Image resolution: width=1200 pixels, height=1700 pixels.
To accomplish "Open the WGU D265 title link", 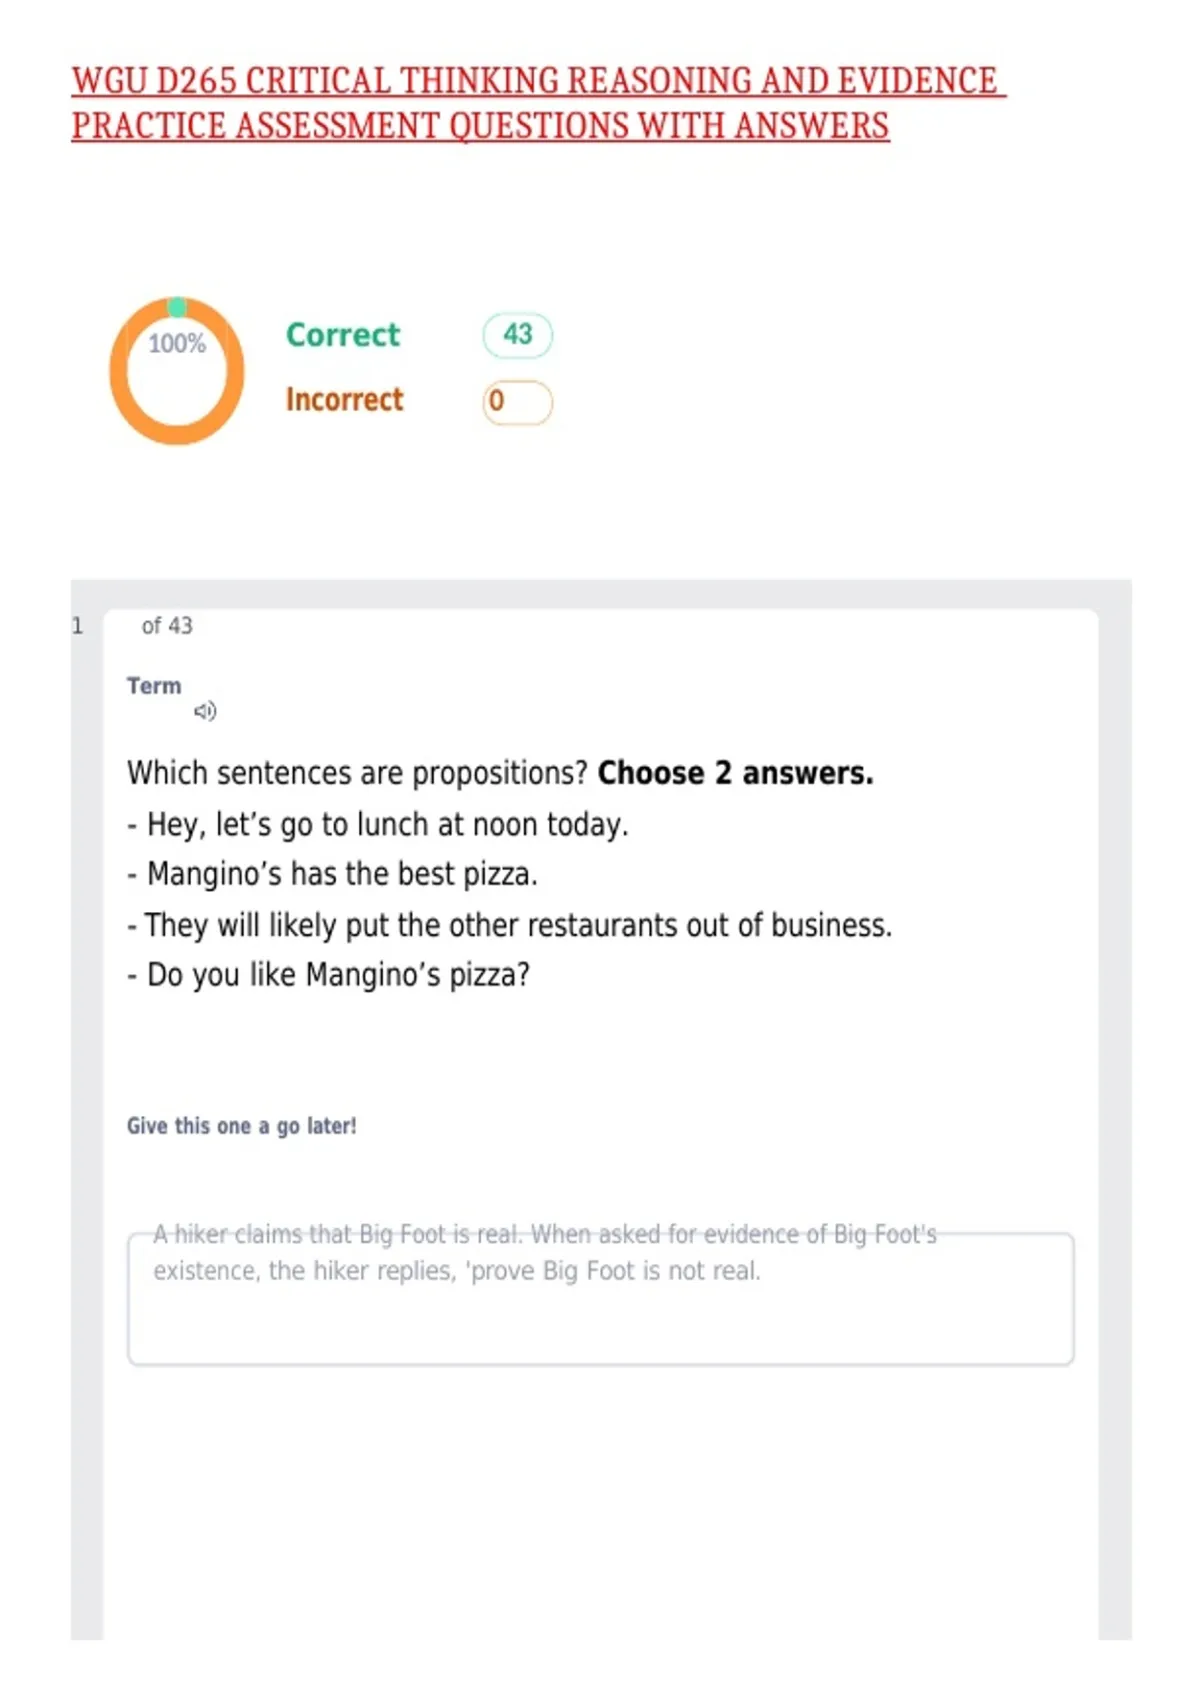I will 538,81.
